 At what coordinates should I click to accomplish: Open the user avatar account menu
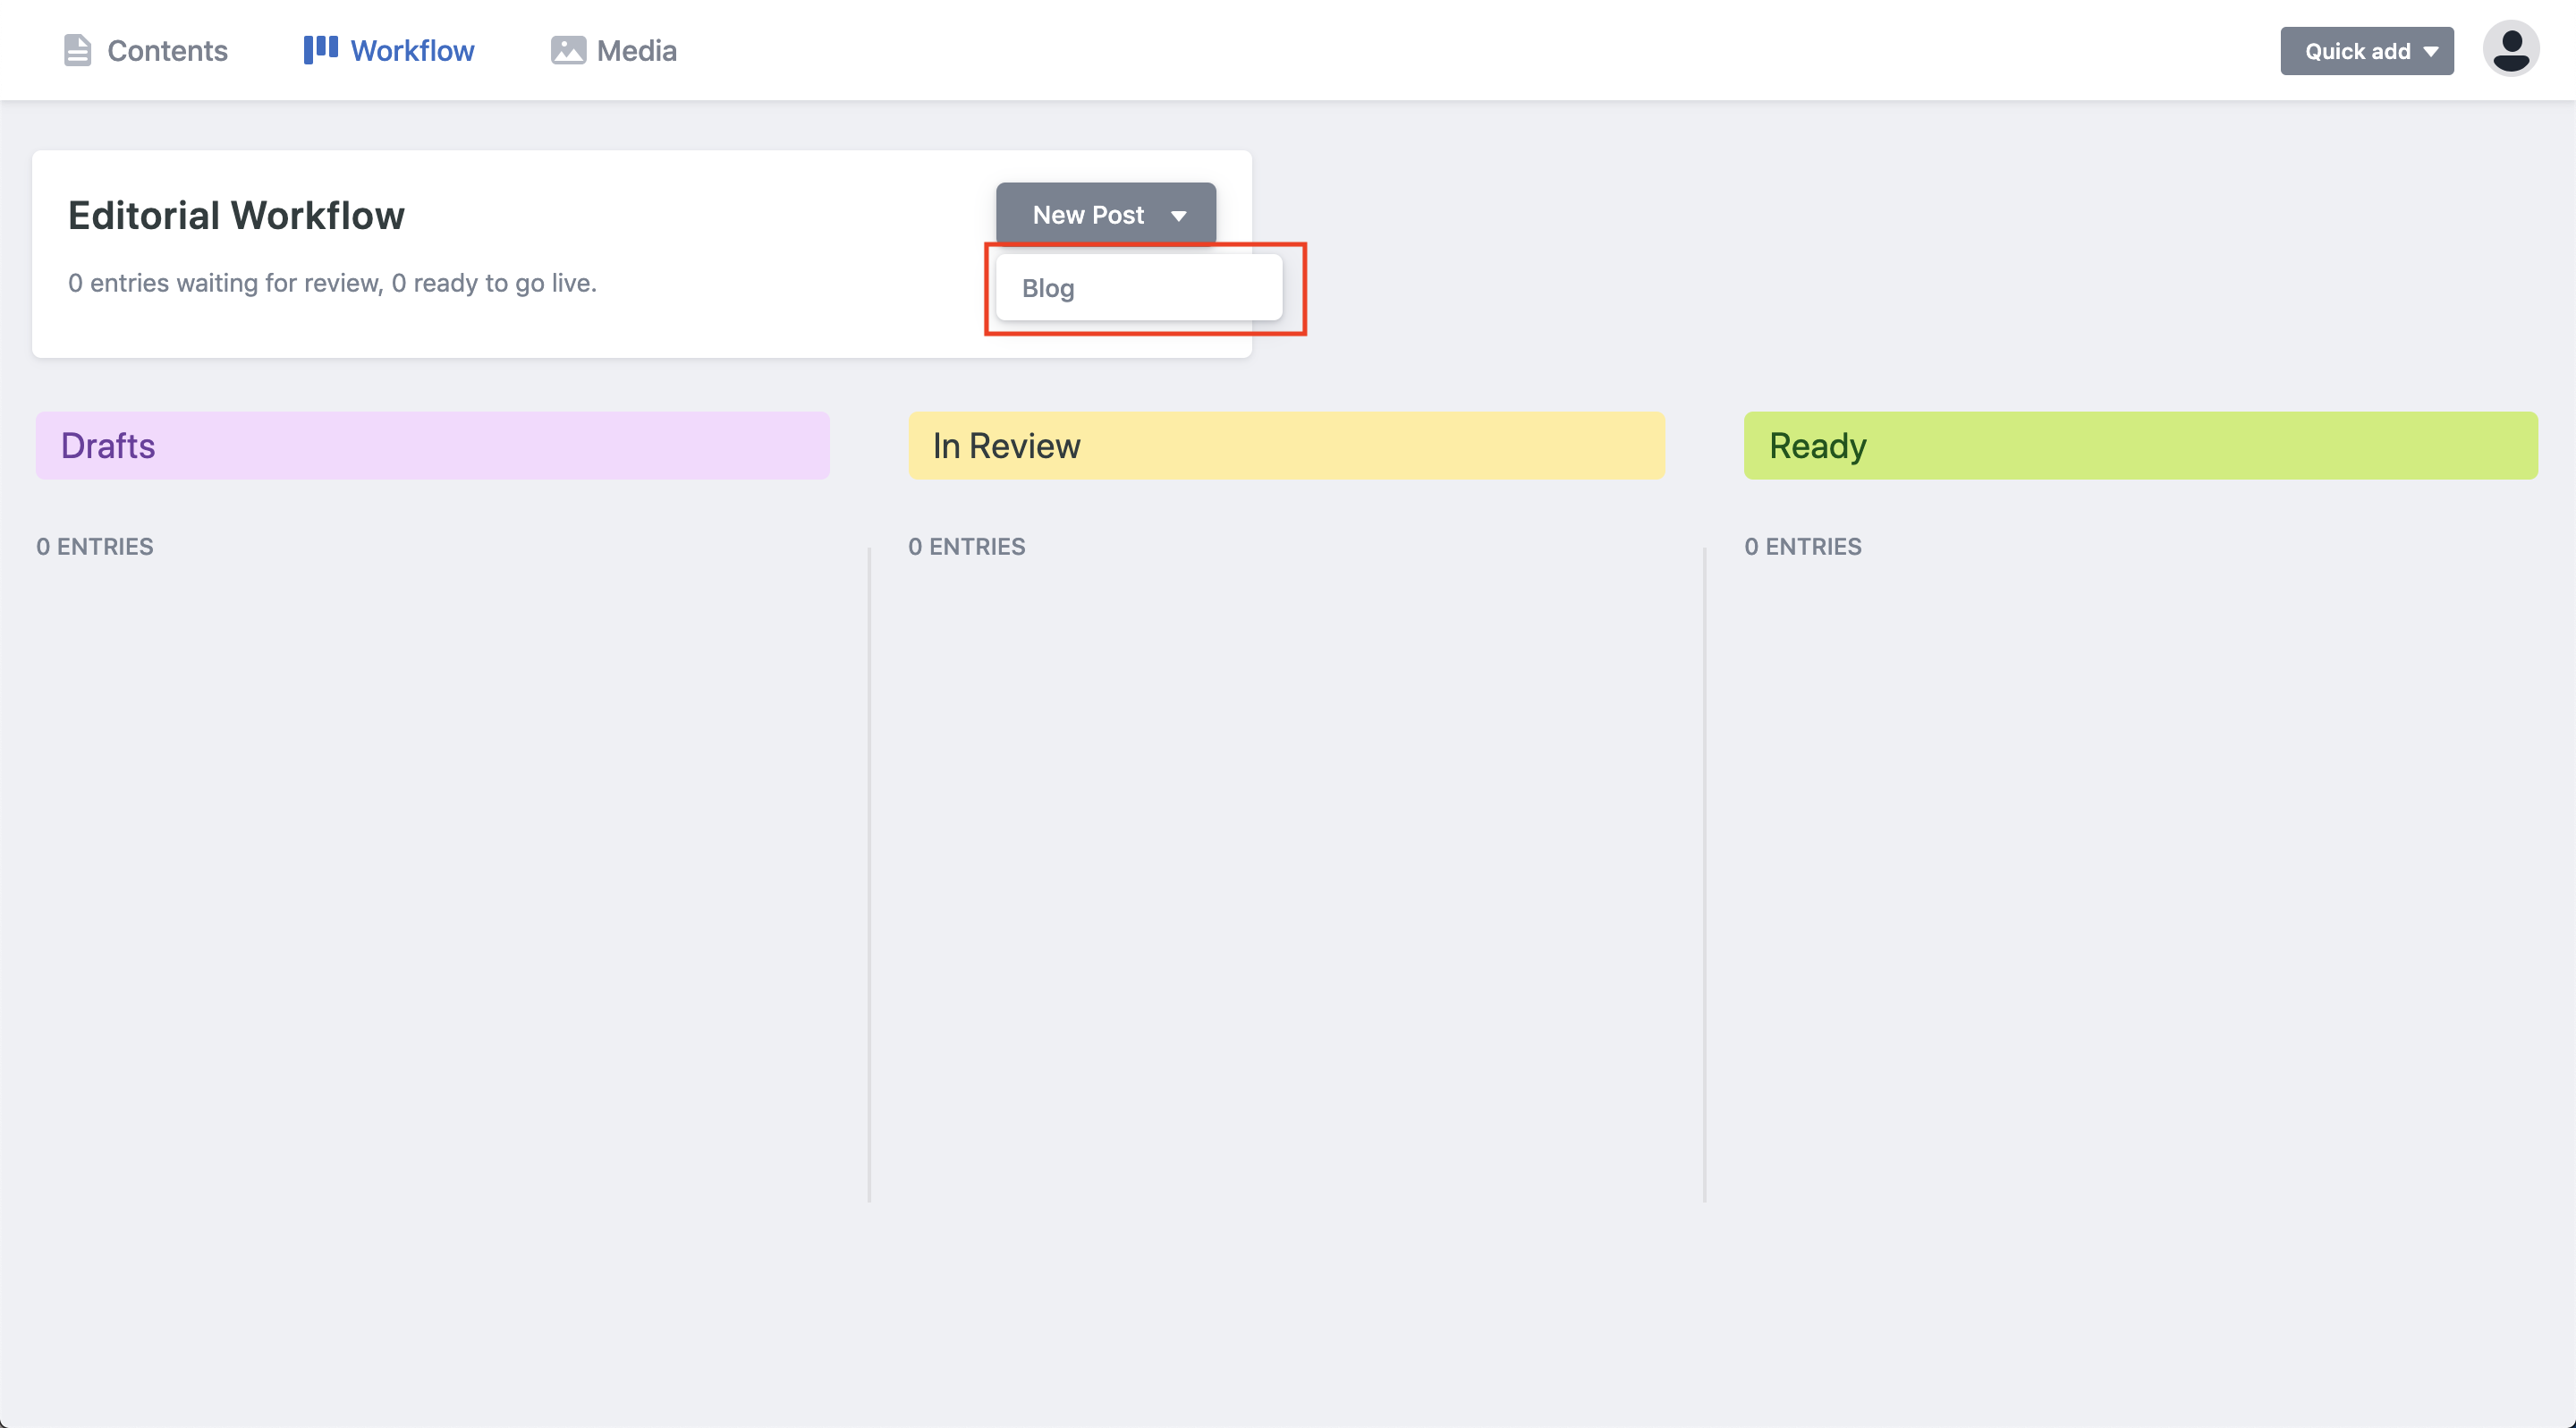pos(2510,49)
